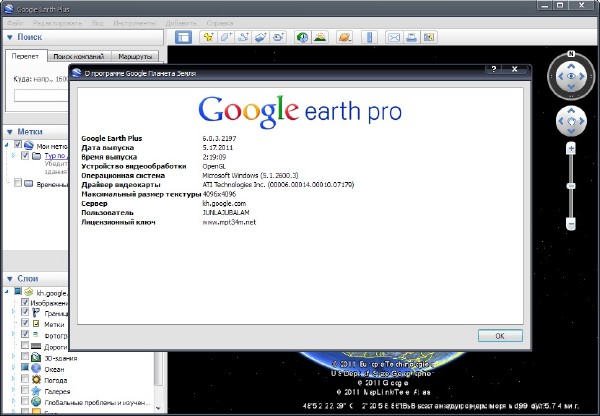The width and height of the screenshot is (600, 416).
Task: Collapse the Слои panel header
Action: click(x=10, y=278)
